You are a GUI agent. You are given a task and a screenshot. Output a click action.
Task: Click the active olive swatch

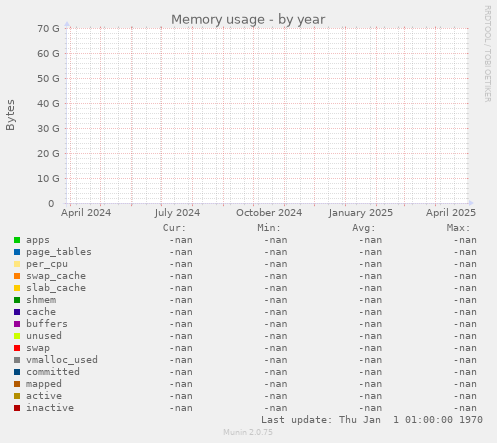pos(17,396)
